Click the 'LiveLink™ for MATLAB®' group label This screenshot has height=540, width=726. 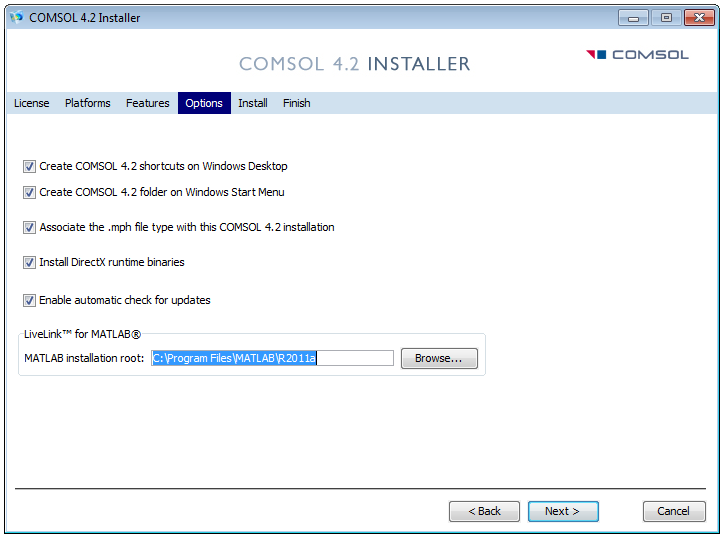82,334
